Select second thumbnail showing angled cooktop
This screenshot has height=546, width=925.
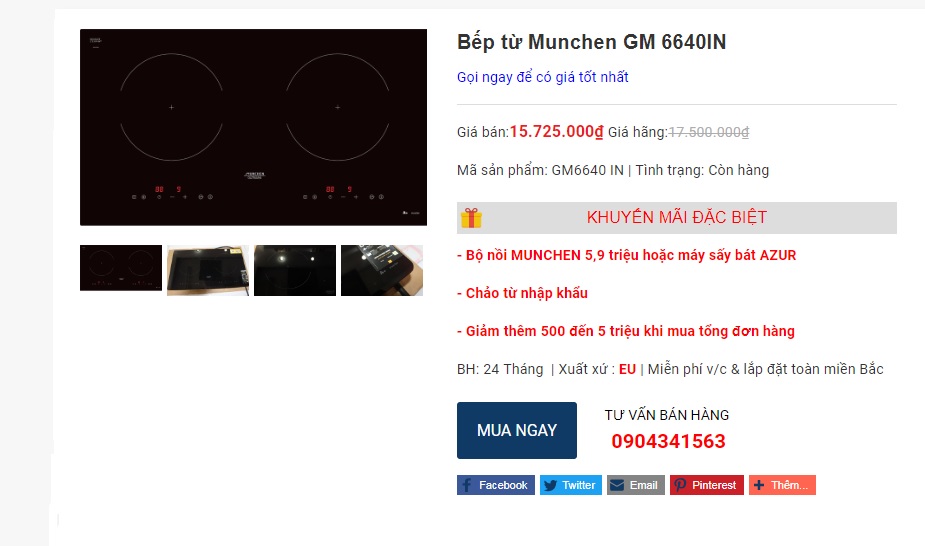click(208, 270)
